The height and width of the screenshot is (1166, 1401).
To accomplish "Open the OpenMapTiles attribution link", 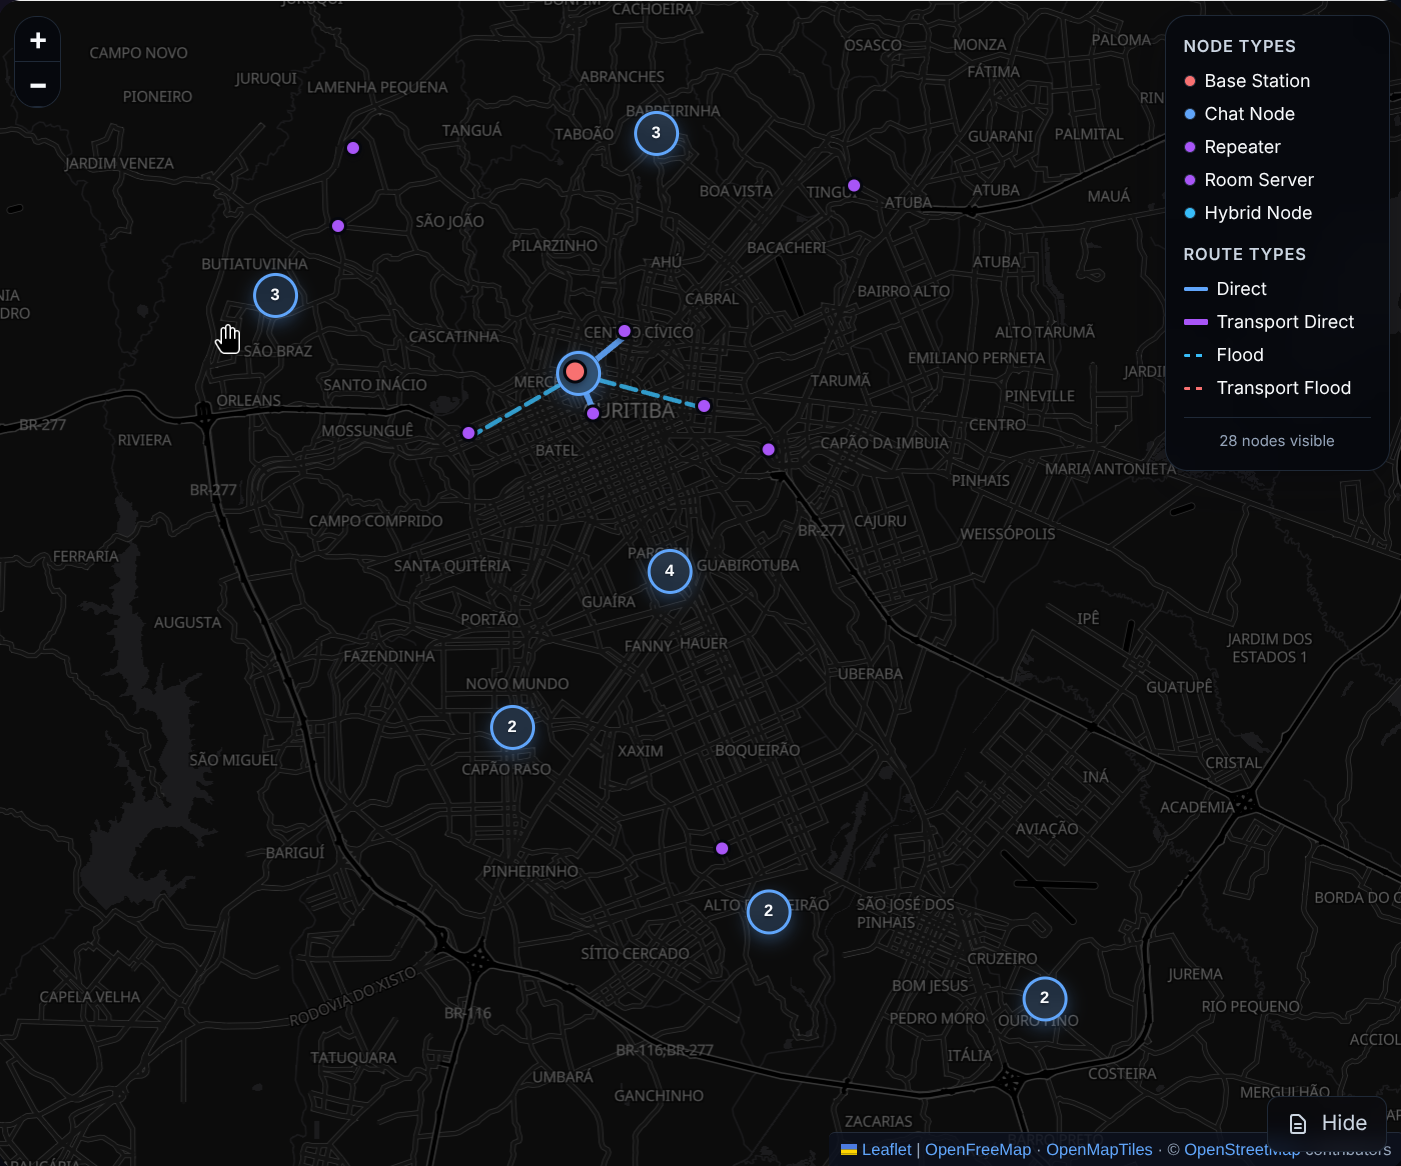I will click(x=1099, y=1150).
